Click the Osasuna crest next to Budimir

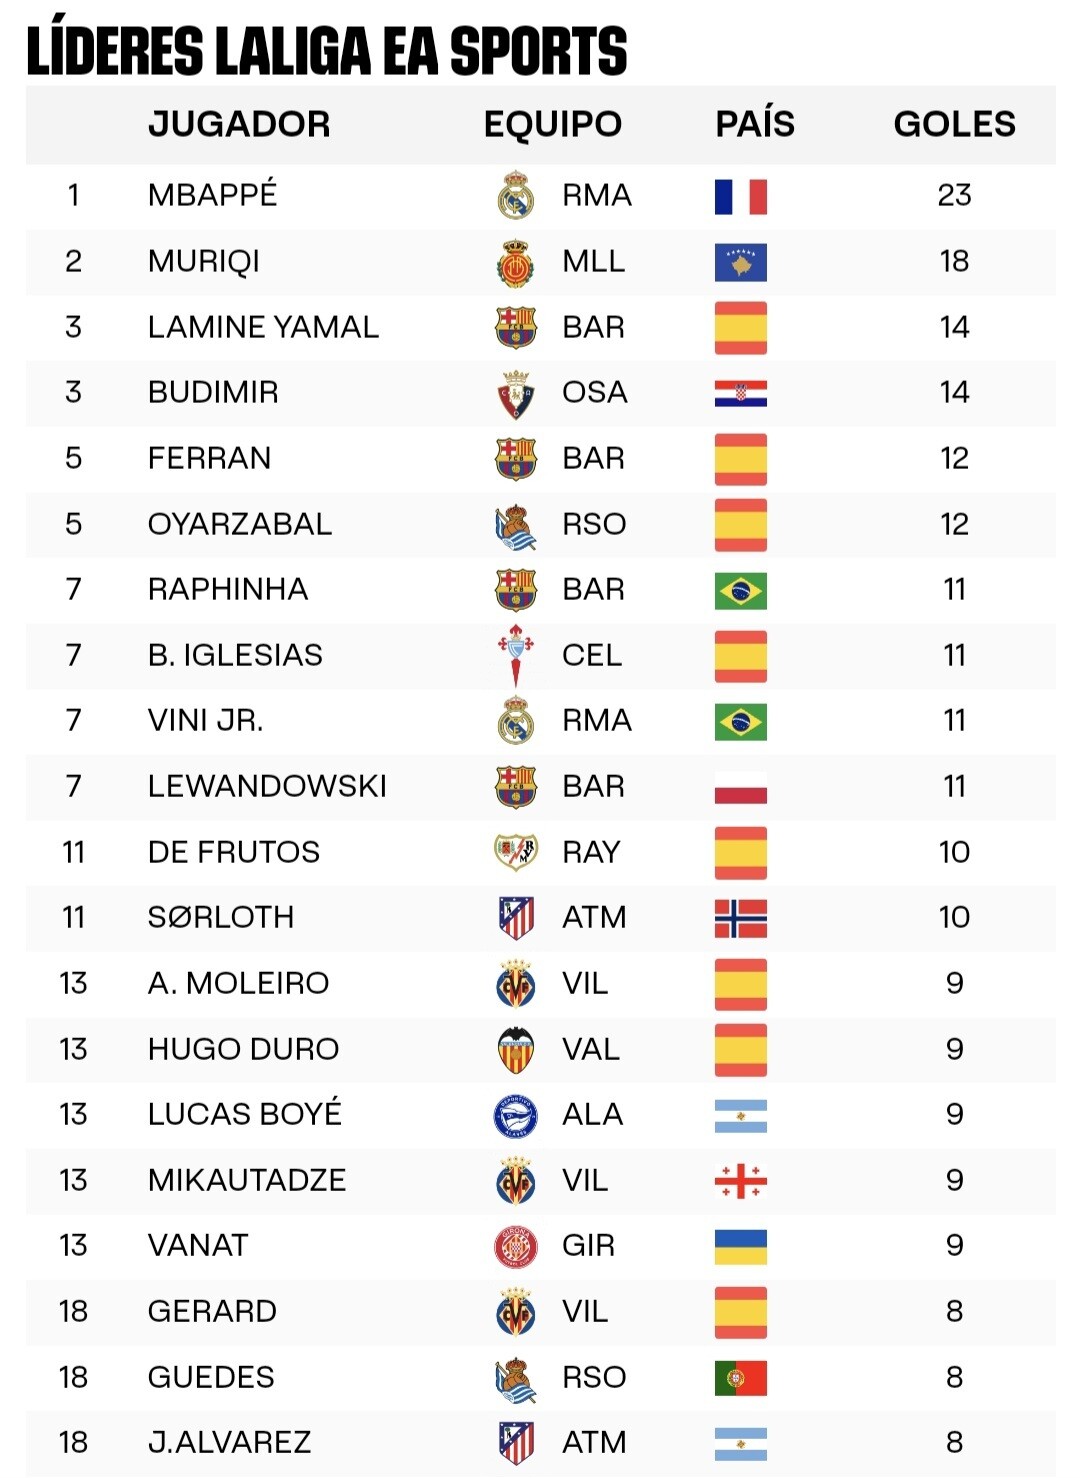point(516,393)
